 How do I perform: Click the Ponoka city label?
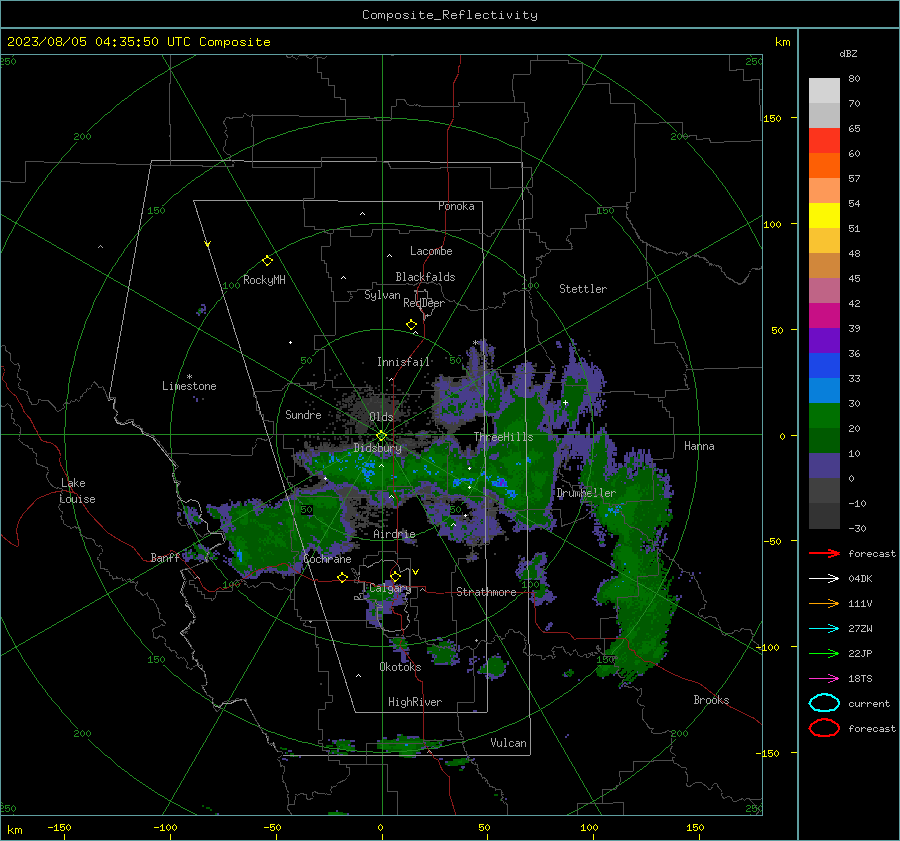[456, 206]
